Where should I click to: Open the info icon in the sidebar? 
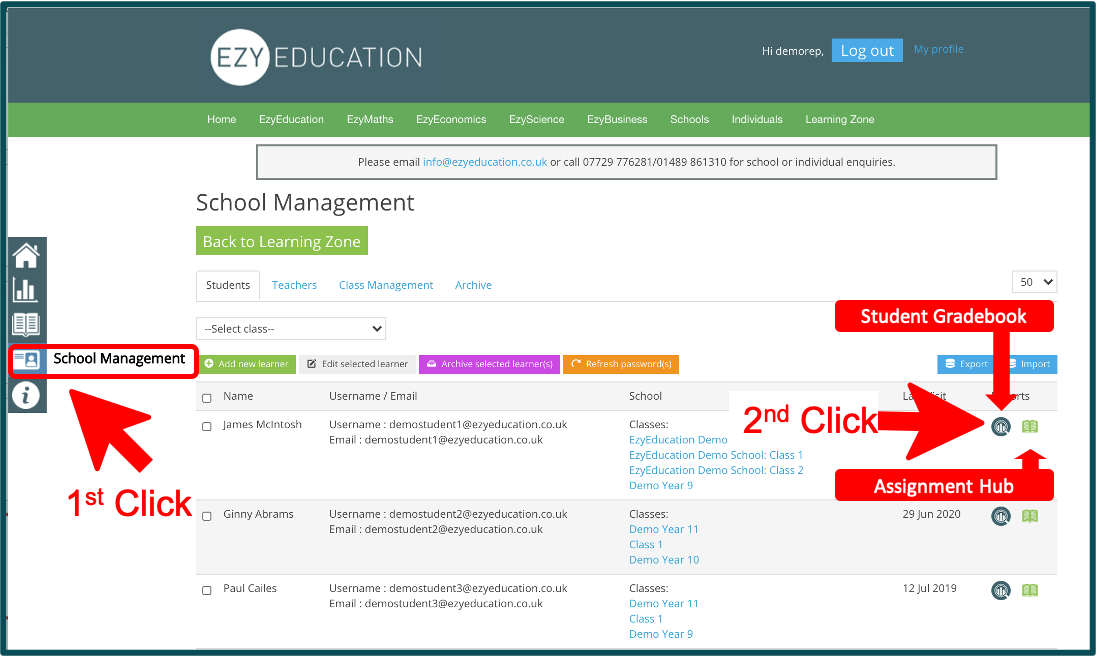click(26, 395)
